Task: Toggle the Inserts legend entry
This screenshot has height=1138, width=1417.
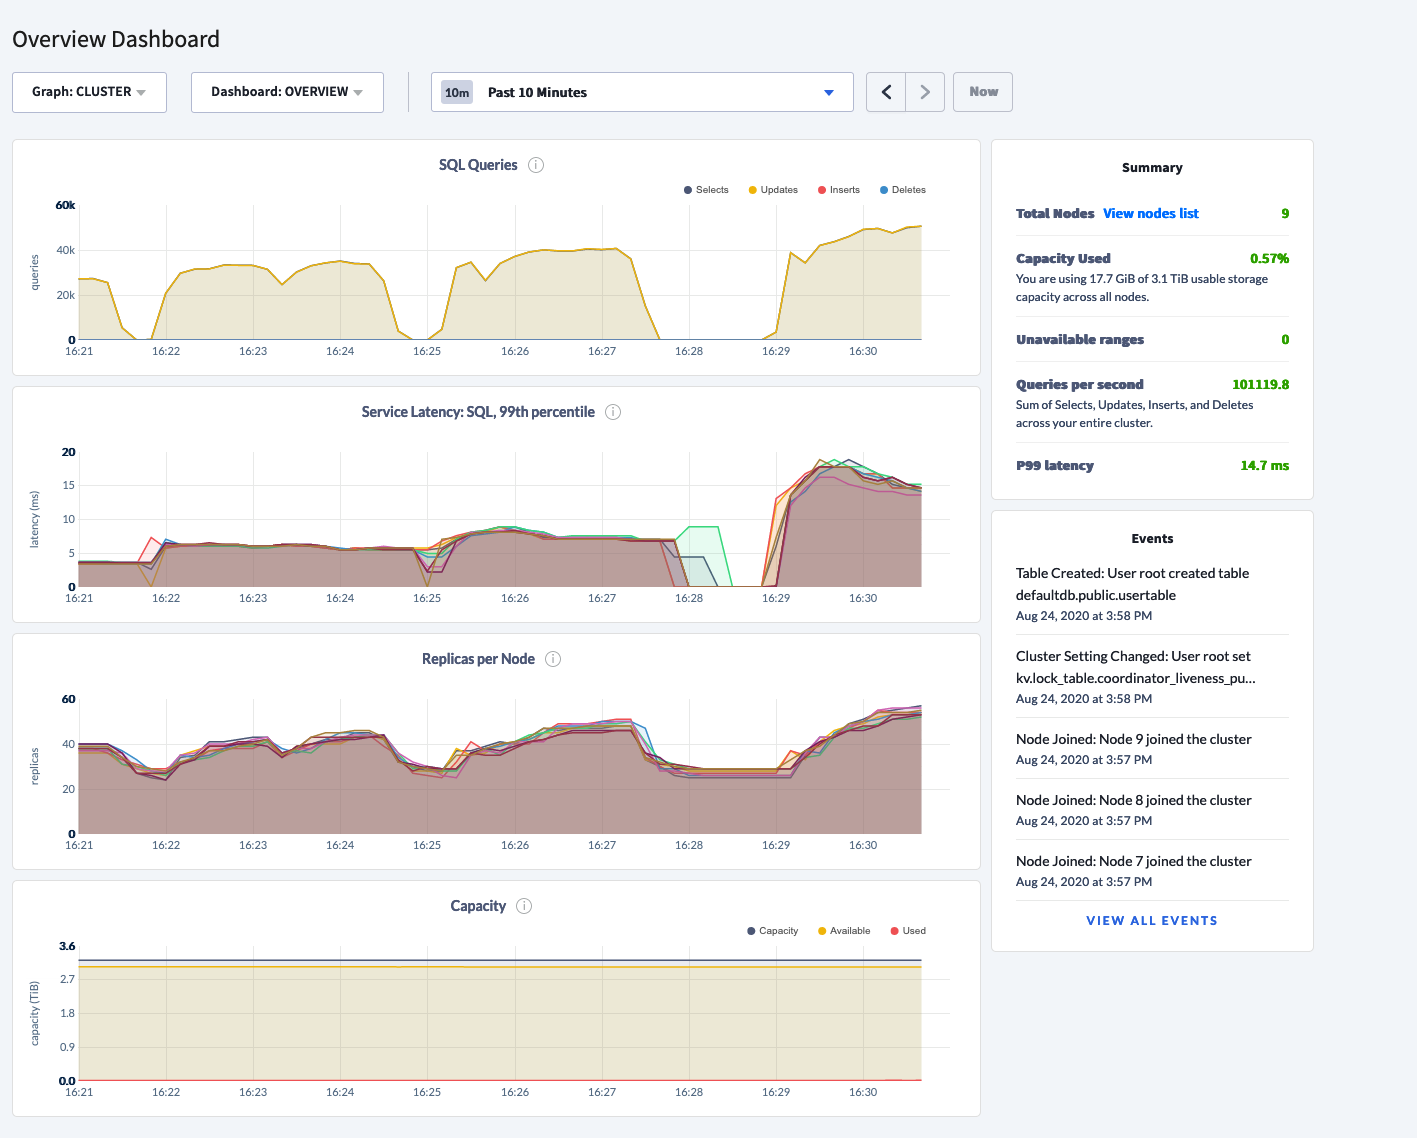Action: 839,190
